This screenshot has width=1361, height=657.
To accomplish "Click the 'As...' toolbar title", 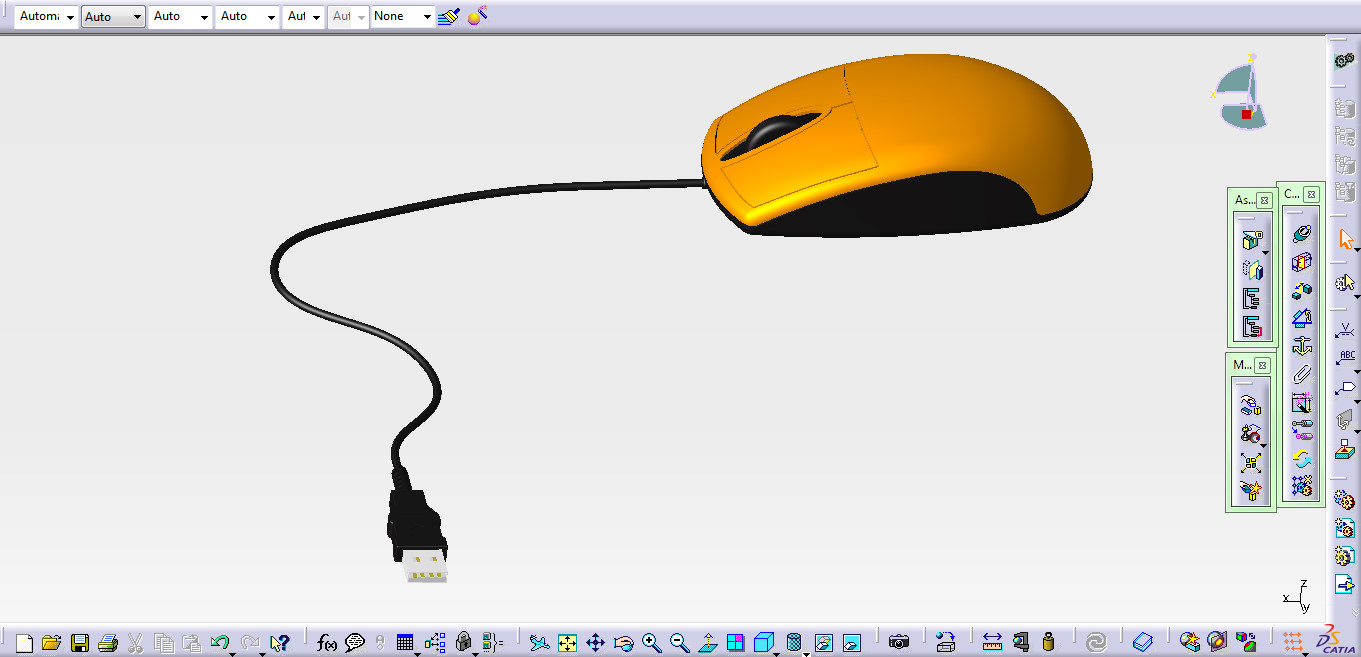I will pyautogui.click(x=1244, y=200).
